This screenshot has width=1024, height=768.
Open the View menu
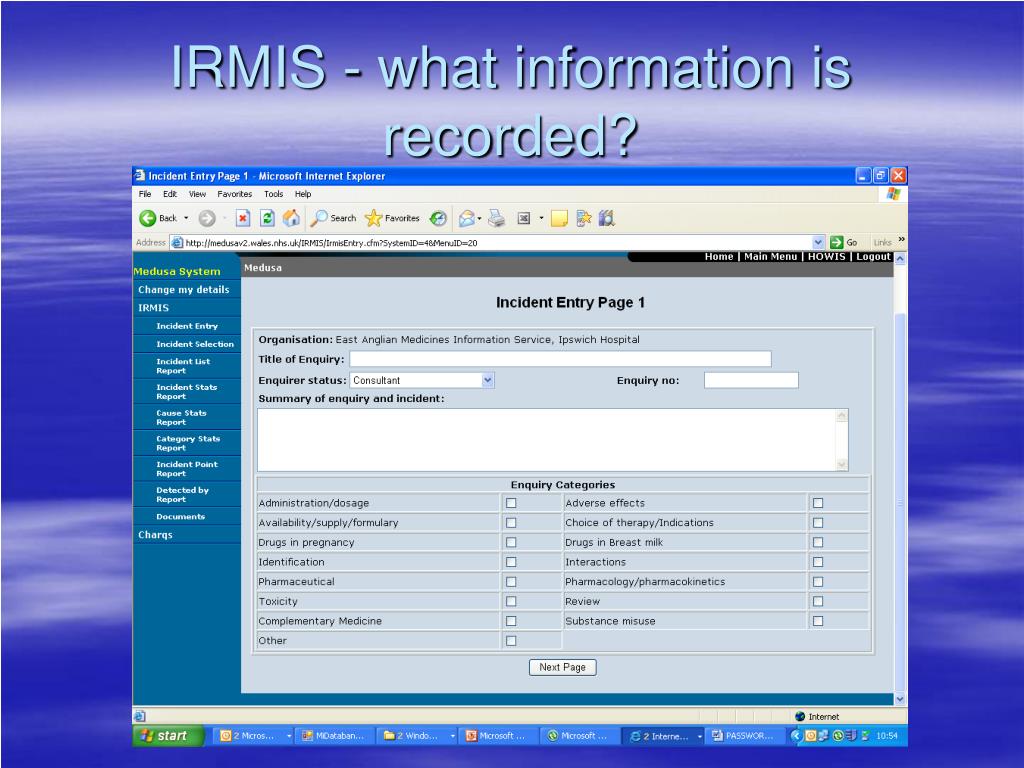click(197, 194)
